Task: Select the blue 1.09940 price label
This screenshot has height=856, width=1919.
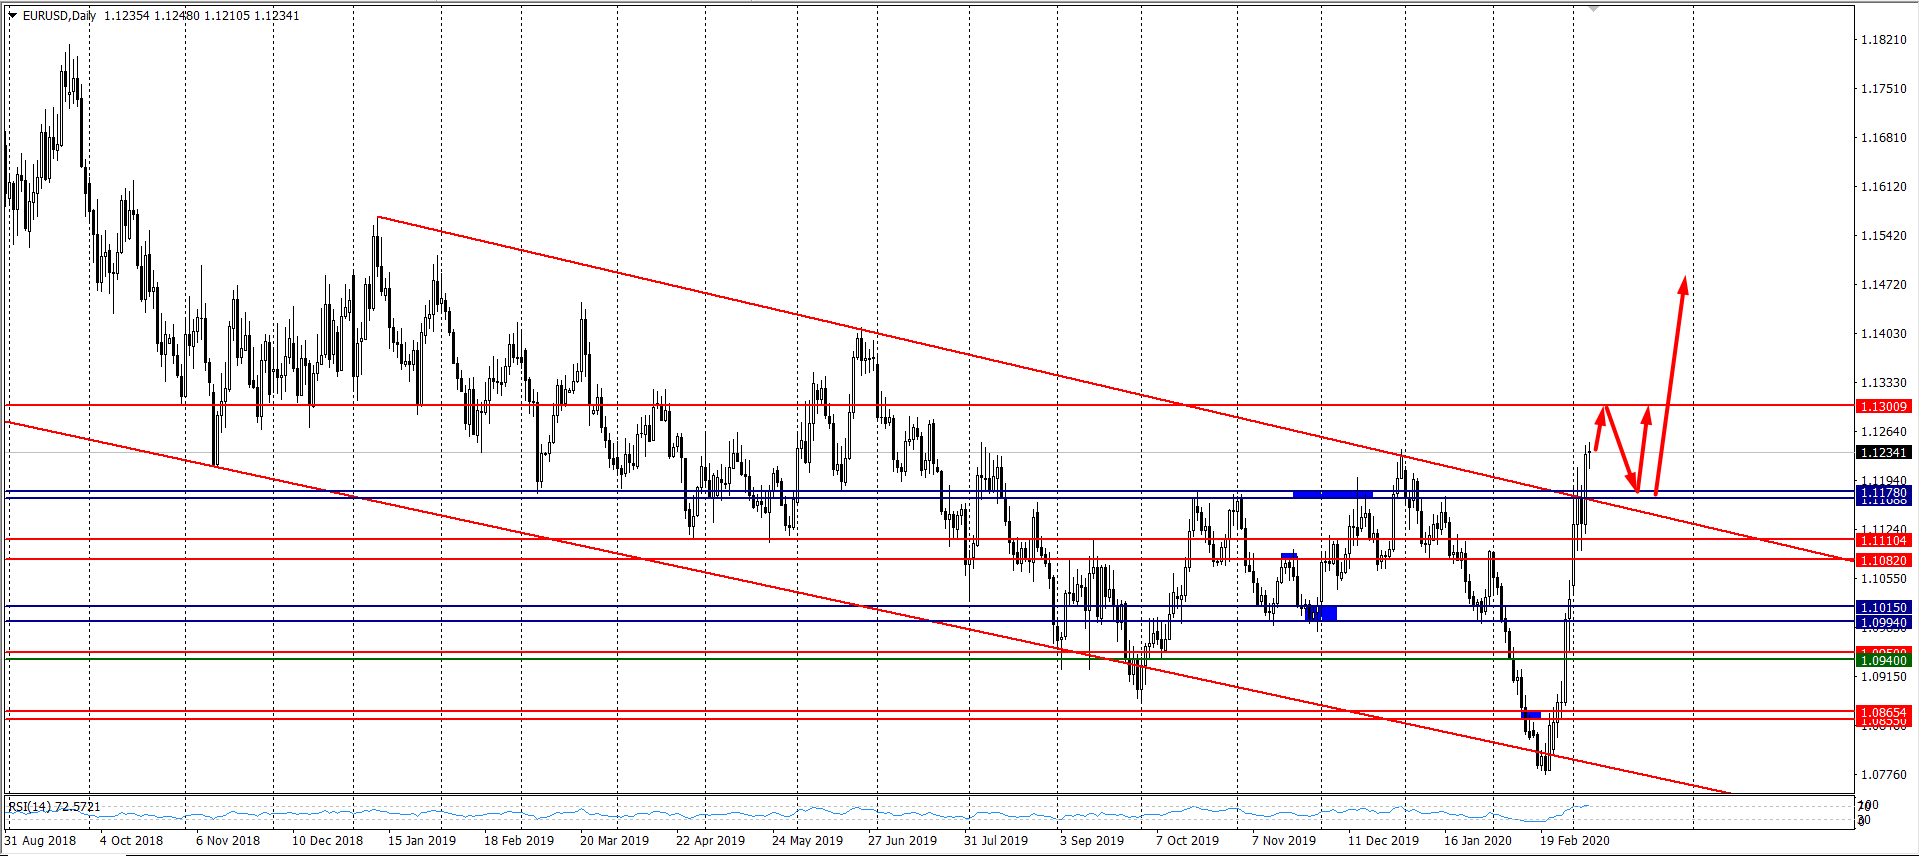Action: pos(1883,622)
